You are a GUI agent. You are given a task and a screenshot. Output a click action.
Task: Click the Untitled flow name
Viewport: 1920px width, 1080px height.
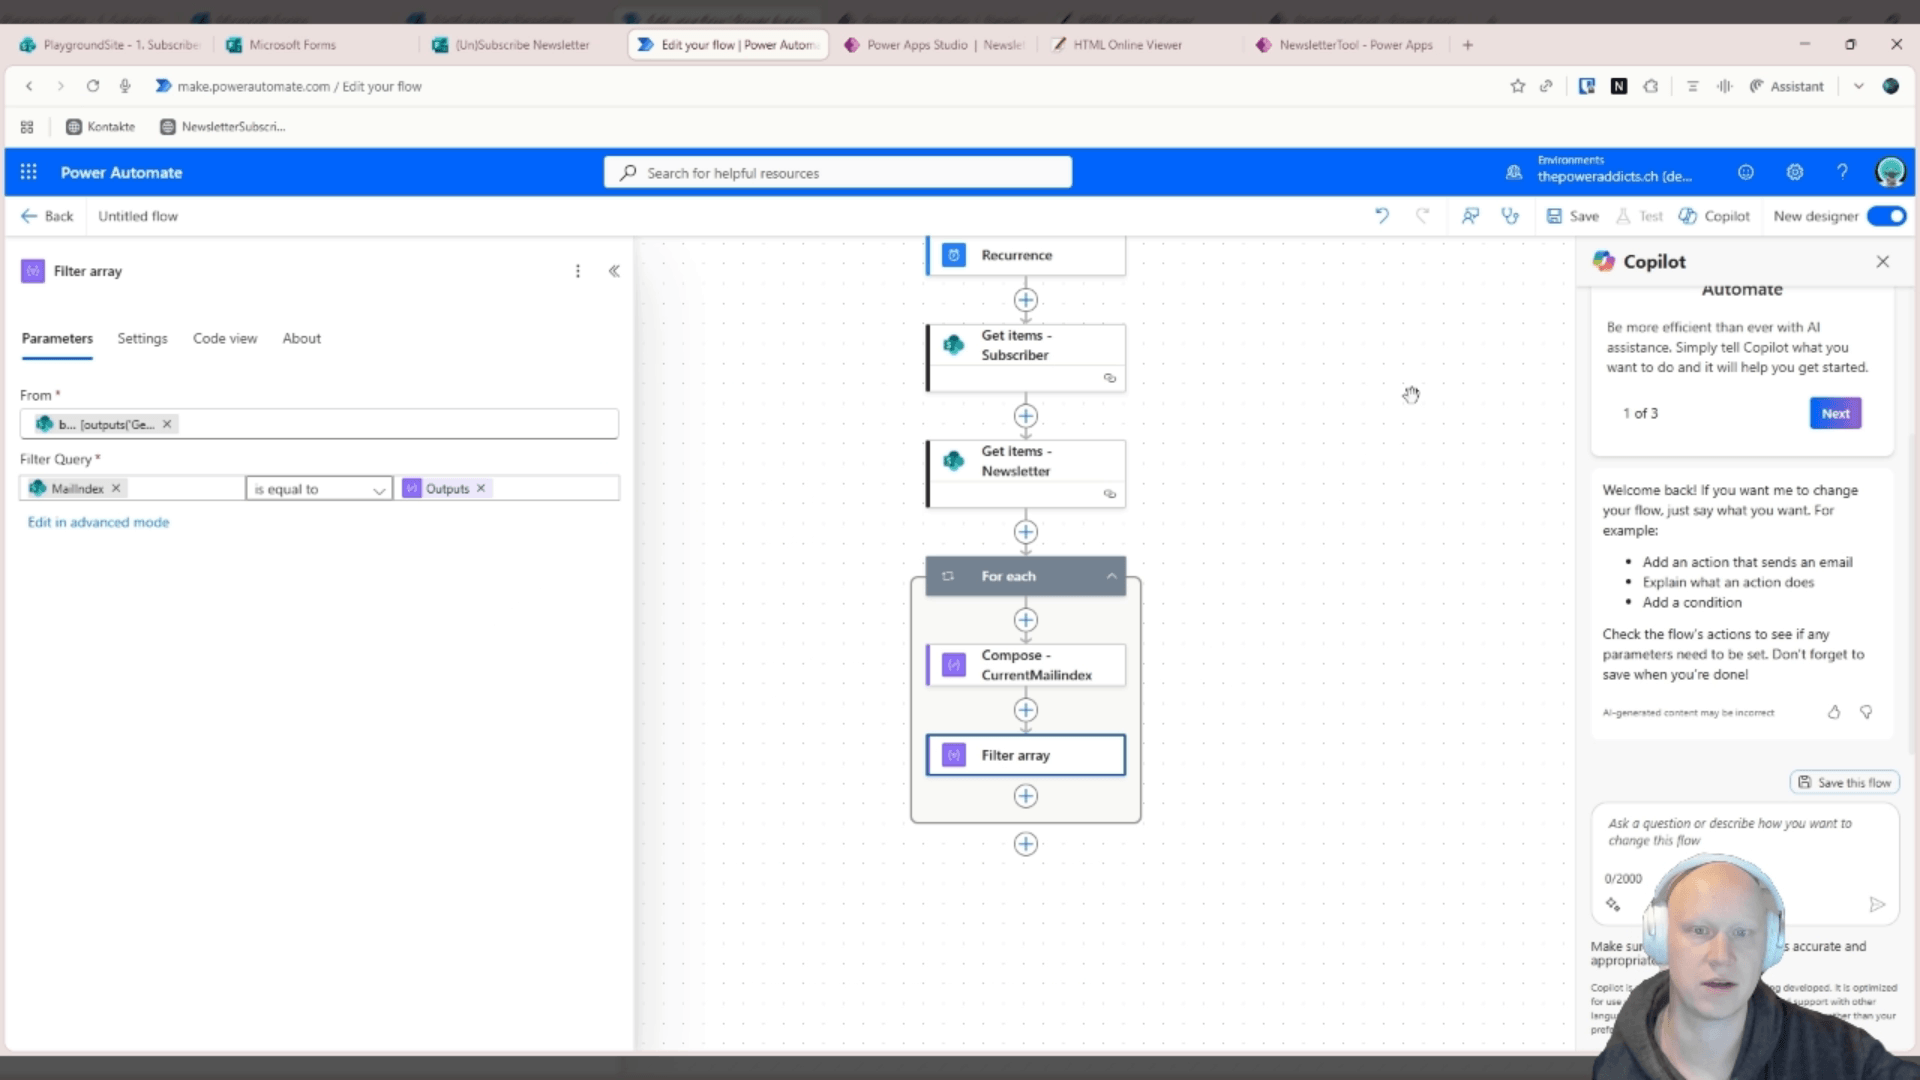[138, 216]
